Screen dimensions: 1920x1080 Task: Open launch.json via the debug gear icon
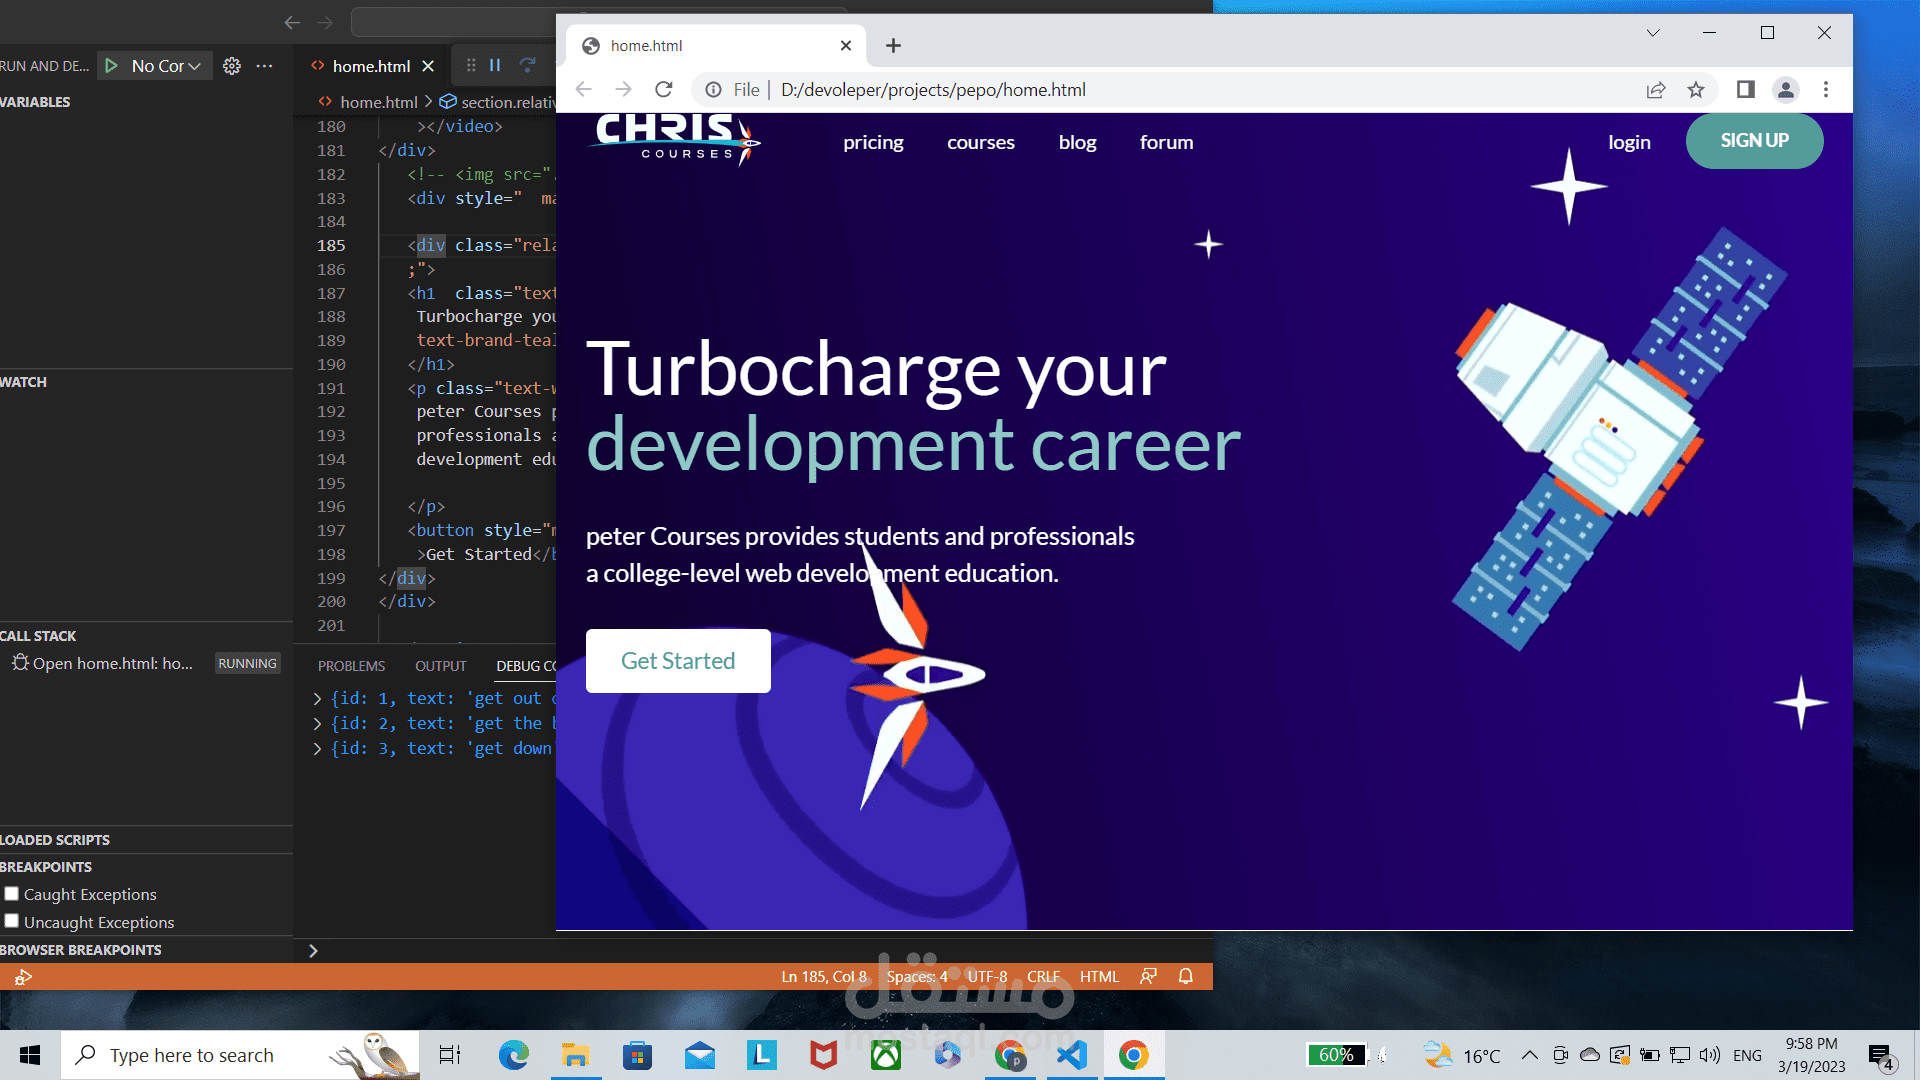(x=232, y=66)
